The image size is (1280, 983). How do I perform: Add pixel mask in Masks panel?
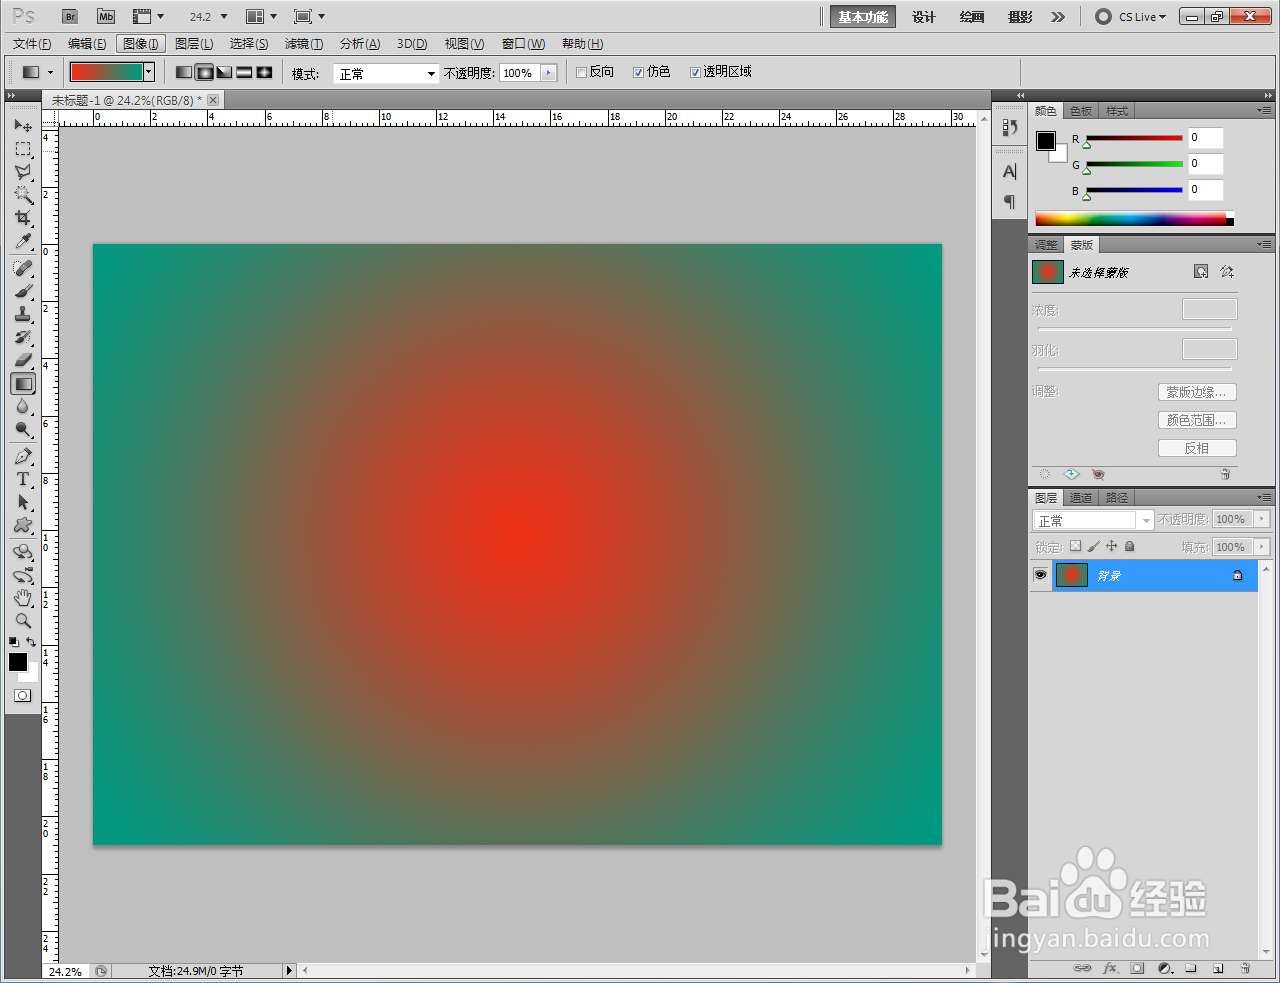coord(1201,272)
